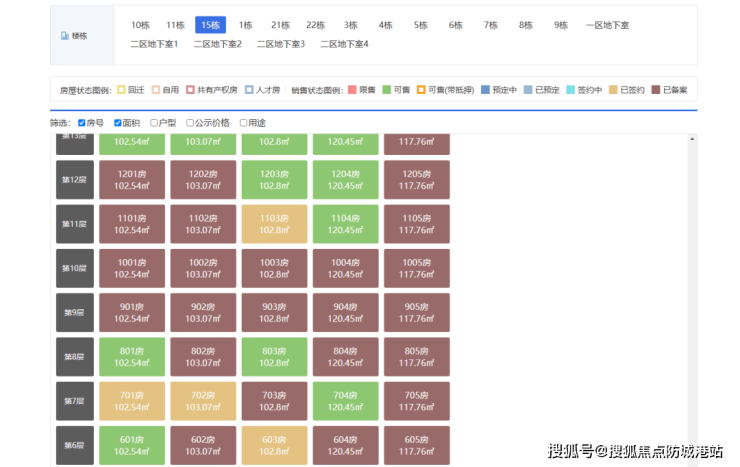This screenshot has width=740, height=467.
Task: Select room 1005房 cell
Action: click(417, 268)
